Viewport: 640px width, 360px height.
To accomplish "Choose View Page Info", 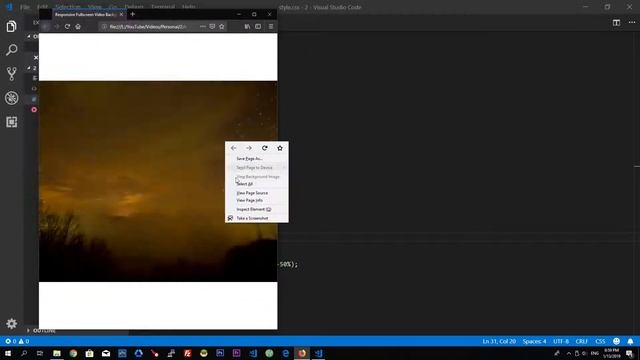I will click(256, 200).
